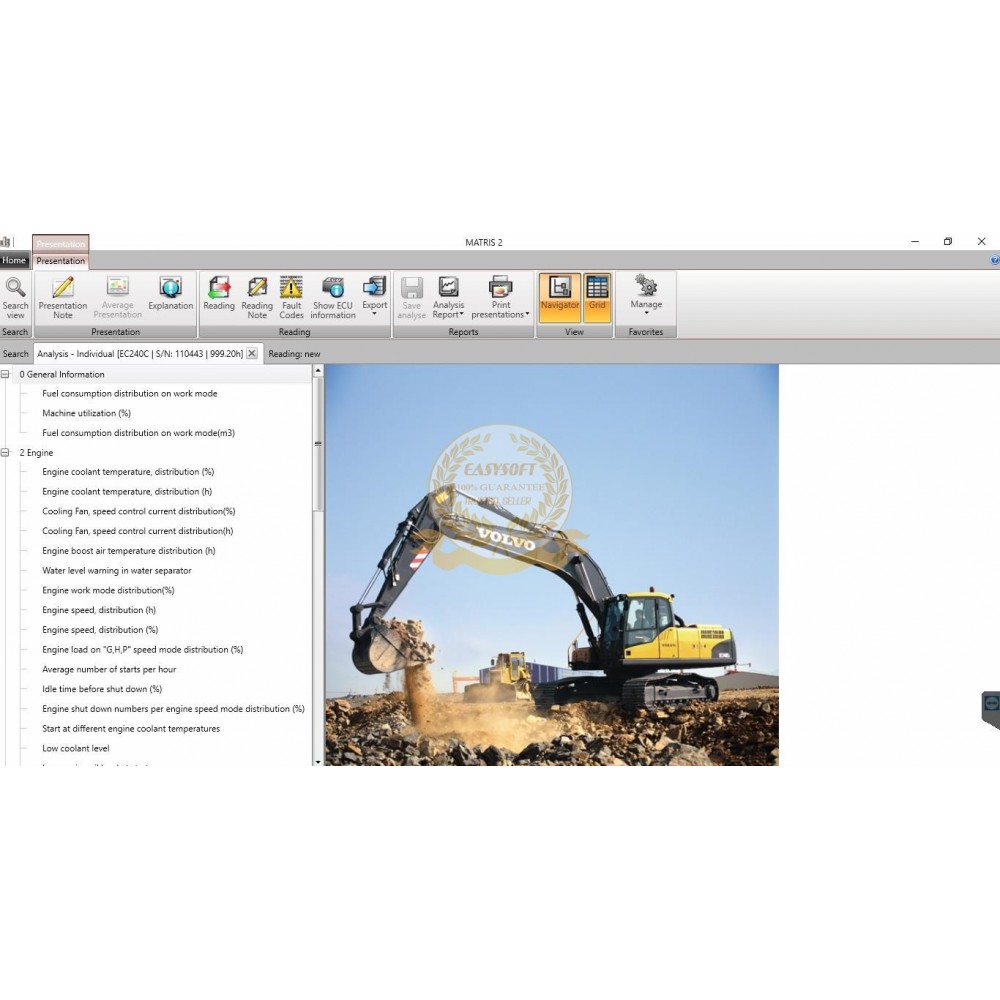
Task: Restore down the MATRIS 2 window
Action: point(948,242)
